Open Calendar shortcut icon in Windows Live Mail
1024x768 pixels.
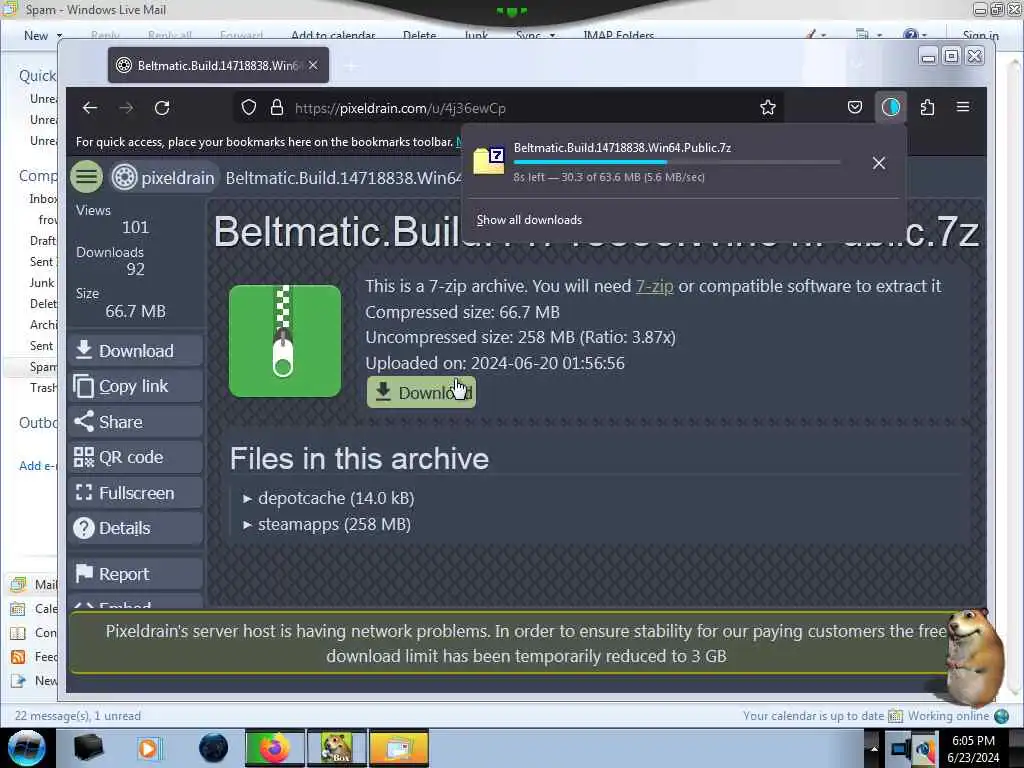(x=18, y=609)
